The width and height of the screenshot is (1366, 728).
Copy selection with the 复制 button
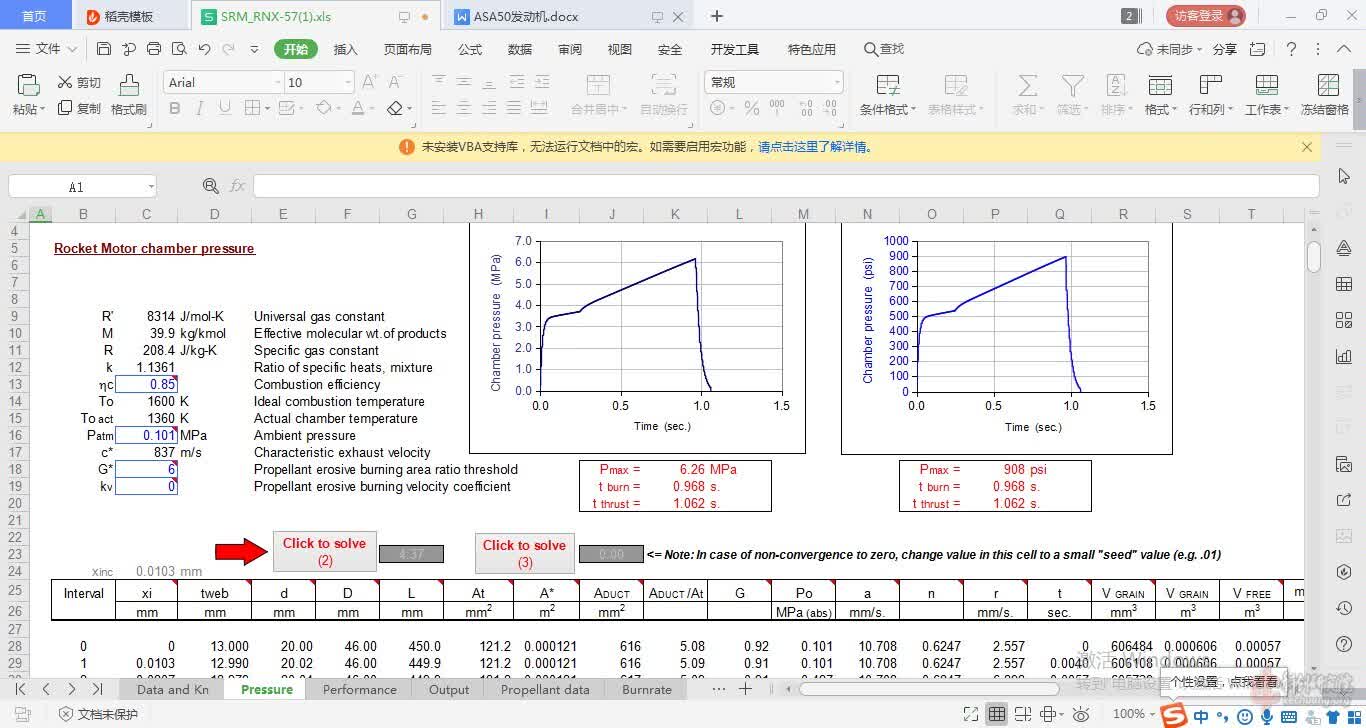[x=80, y=108]
